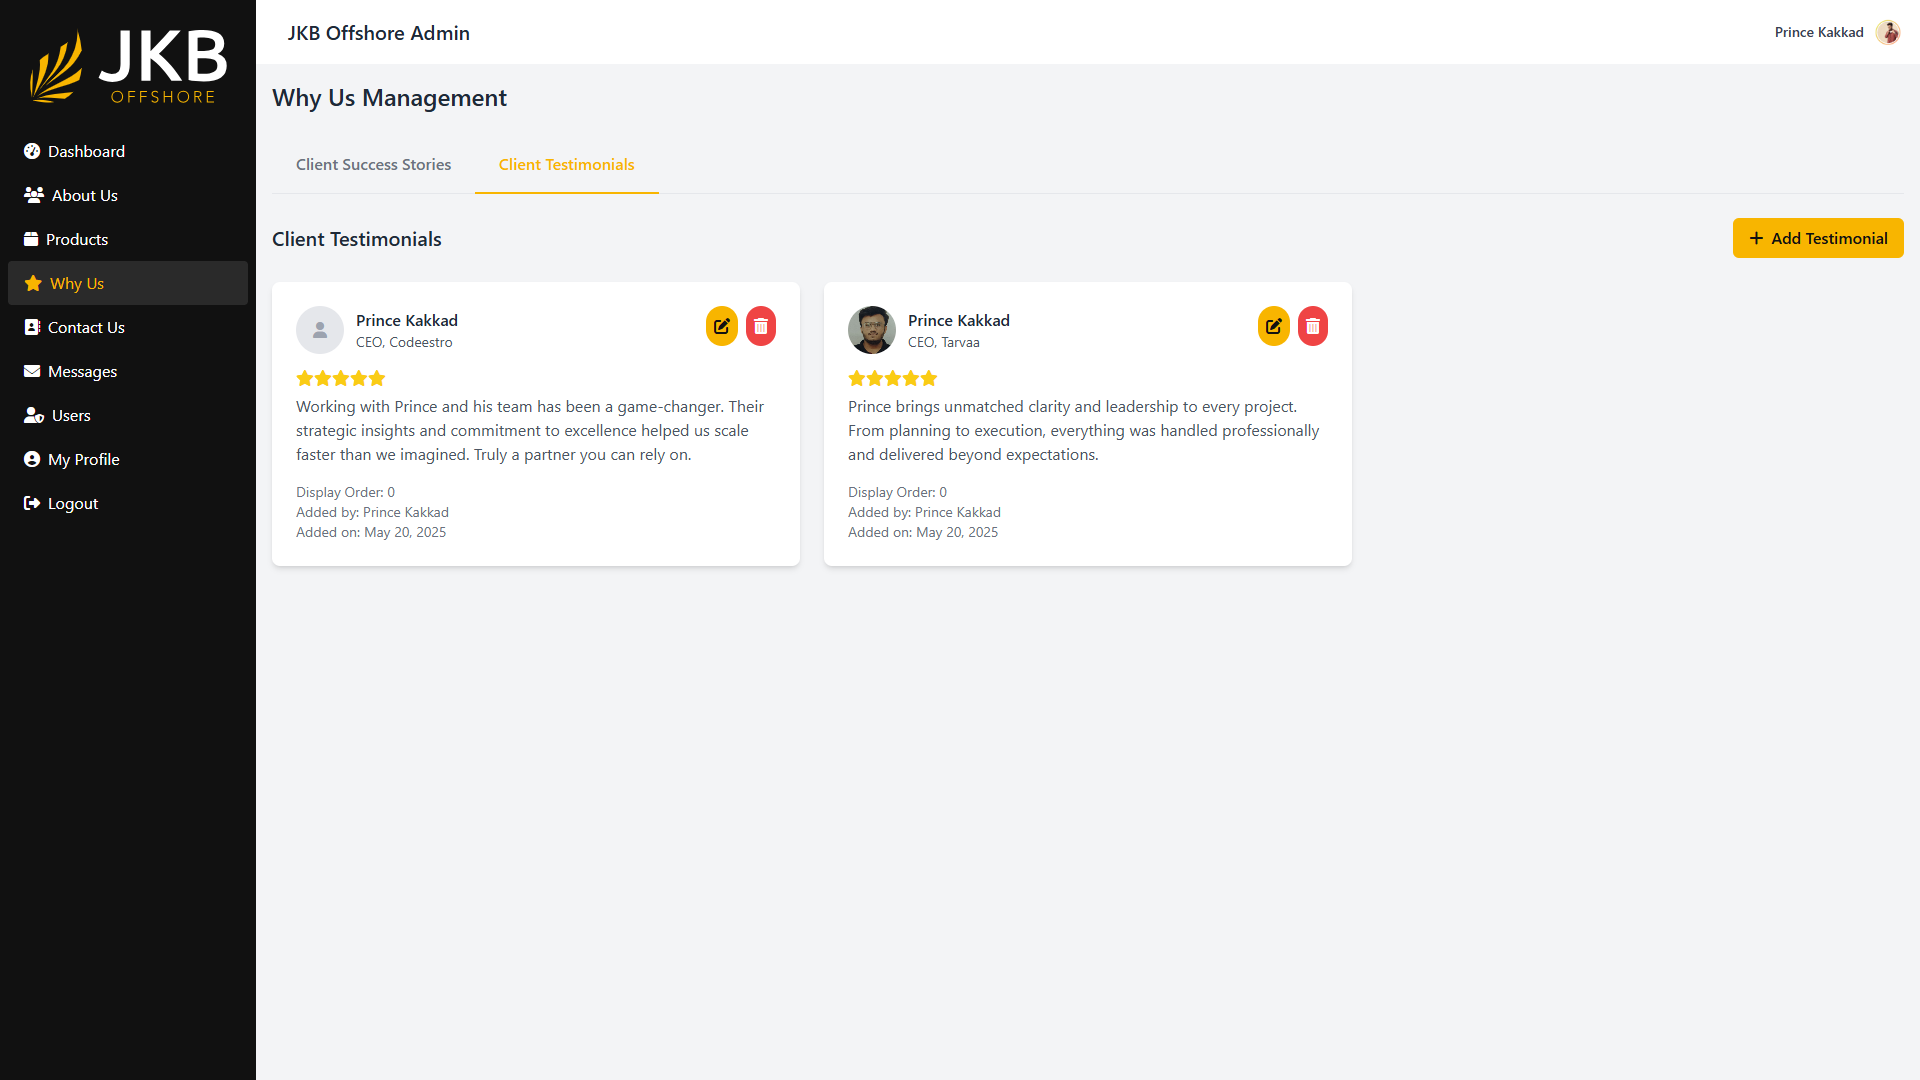This screenshot has width=1920, height=1080.
Task: Open the Why Us menu item
Action: 77,283
